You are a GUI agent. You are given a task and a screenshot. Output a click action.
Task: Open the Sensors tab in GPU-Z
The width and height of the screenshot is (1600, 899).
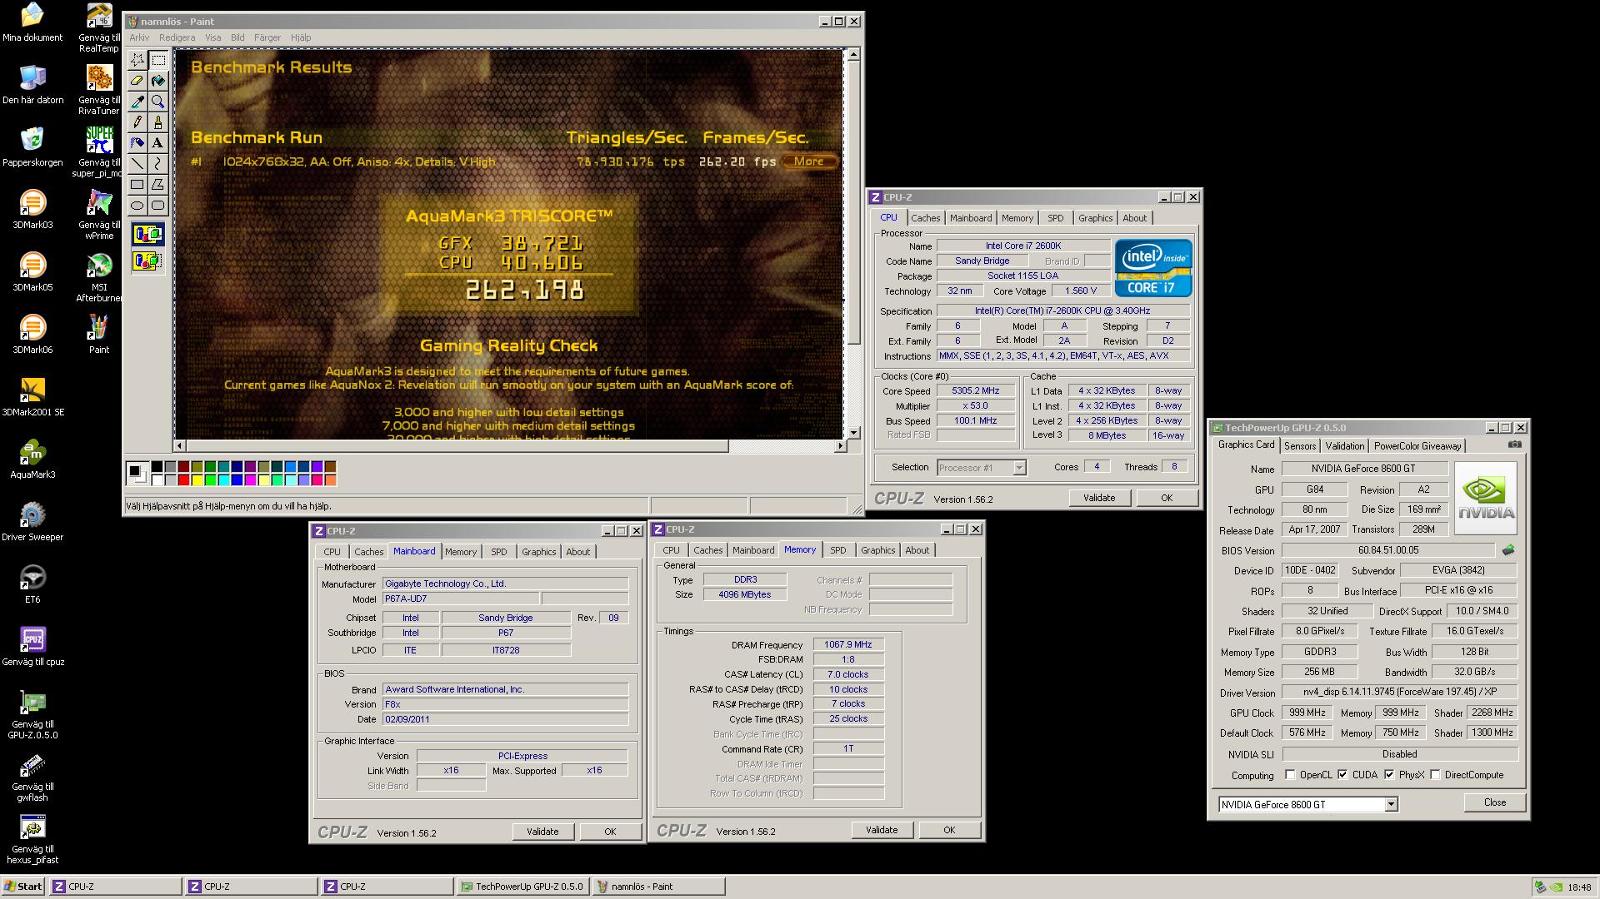1300,446
